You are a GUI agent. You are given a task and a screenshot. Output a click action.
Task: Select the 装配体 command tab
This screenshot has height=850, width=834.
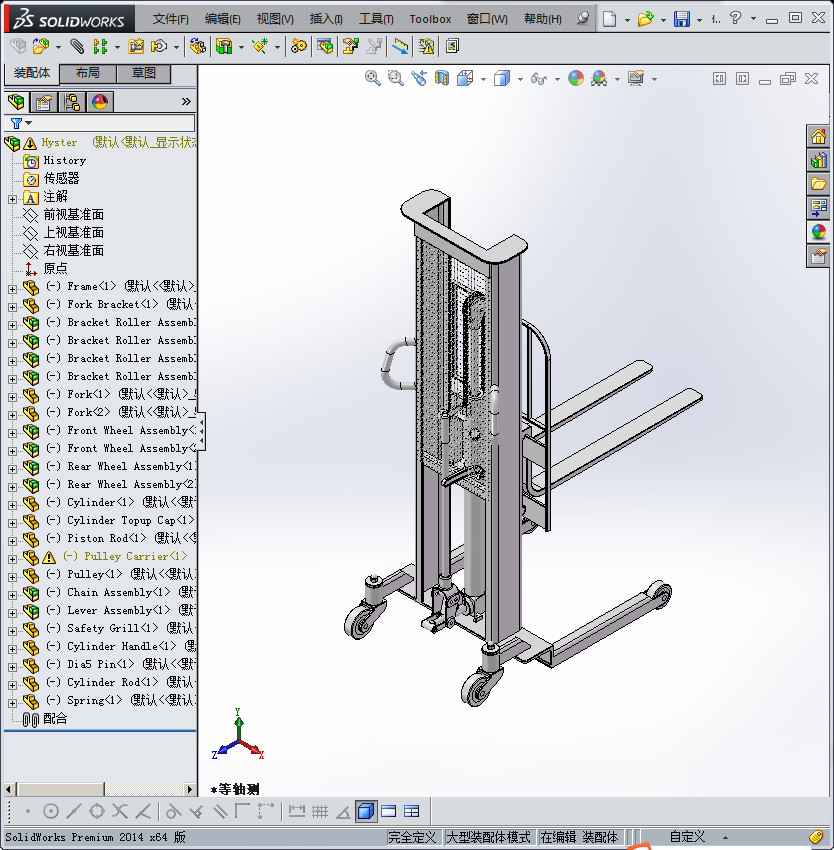click(32, 73)
